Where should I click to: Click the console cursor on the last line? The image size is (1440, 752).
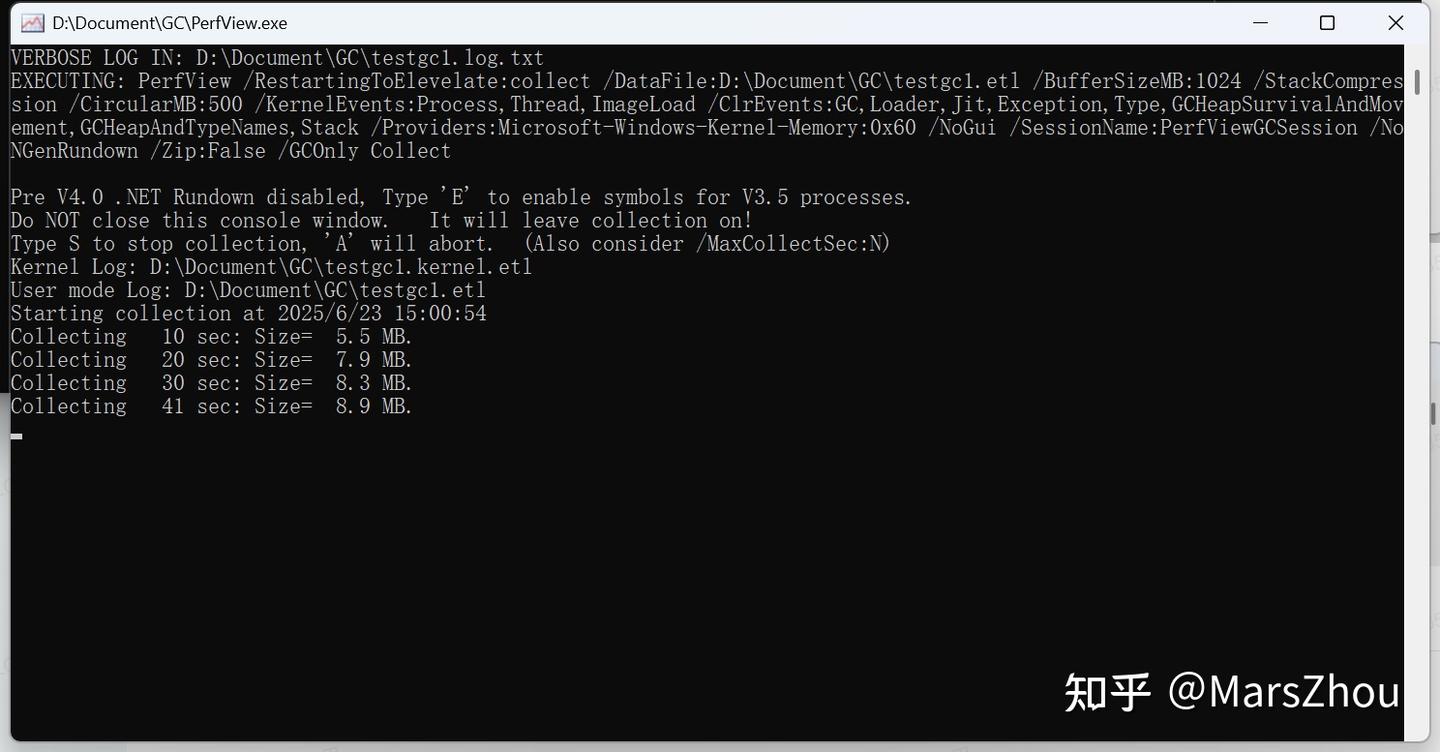pos(16,435)
